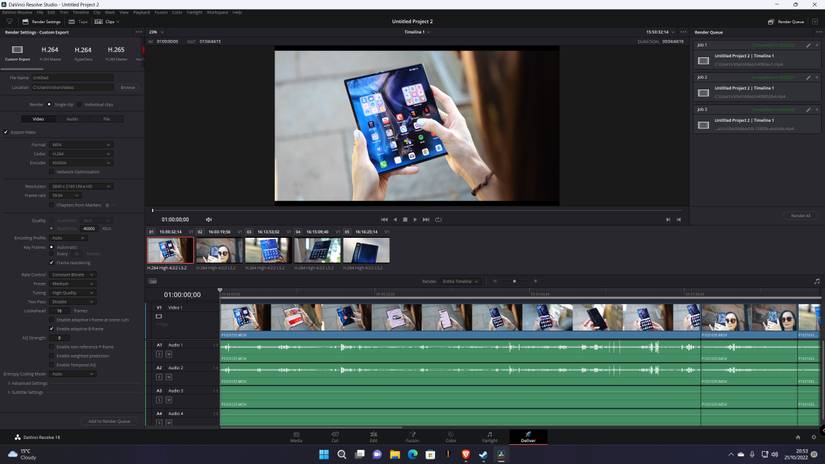Image resolution: width=825 pixels, height=464 pixels.
Task: Open the Rate Control dropdown
Action: [x=72, y=275]
